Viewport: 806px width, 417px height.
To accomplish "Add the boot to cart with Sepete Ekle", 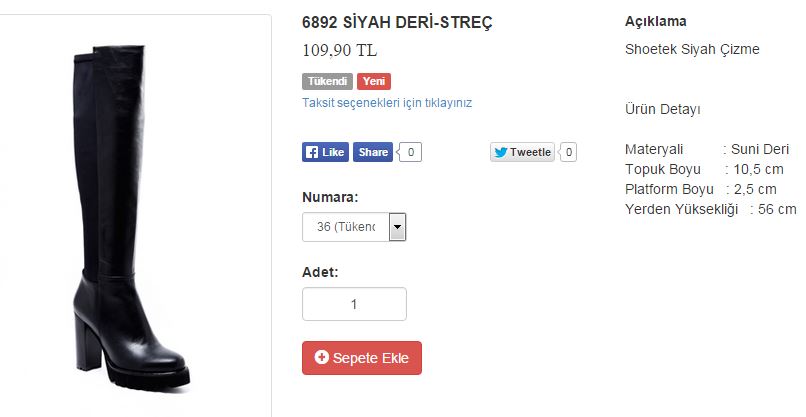I will [x=362, y=358].
